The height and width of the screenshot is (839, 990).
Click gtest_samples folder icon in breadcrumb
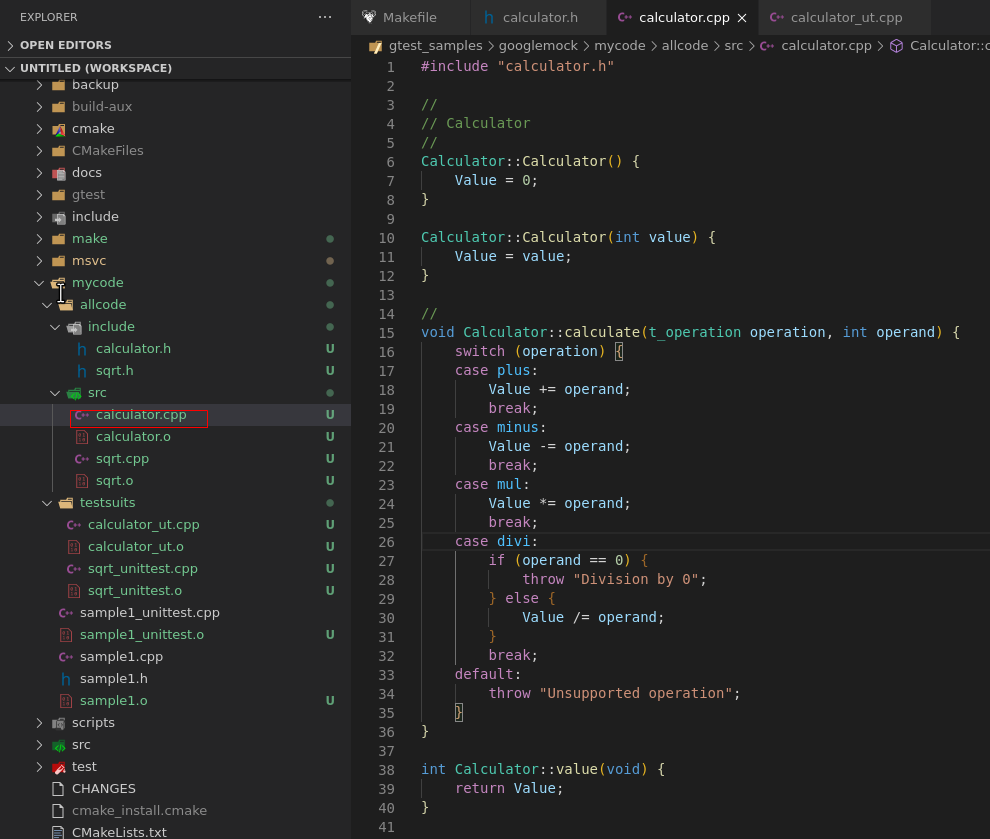point(376,46)
